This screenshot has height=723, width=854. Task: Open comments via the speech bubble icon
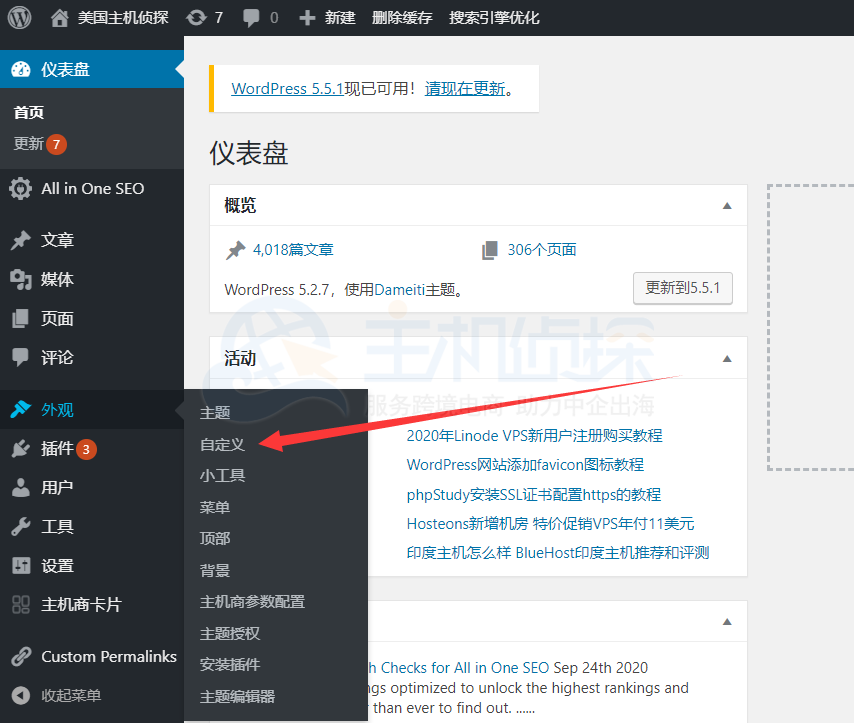tap(250, 17)
